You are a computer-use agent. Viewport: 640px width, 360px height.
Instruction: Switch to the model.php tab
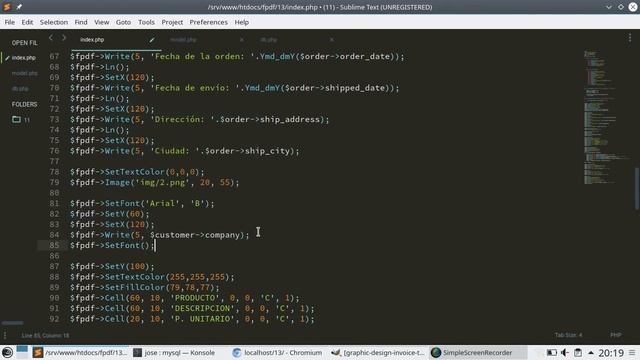coord(183,40)
